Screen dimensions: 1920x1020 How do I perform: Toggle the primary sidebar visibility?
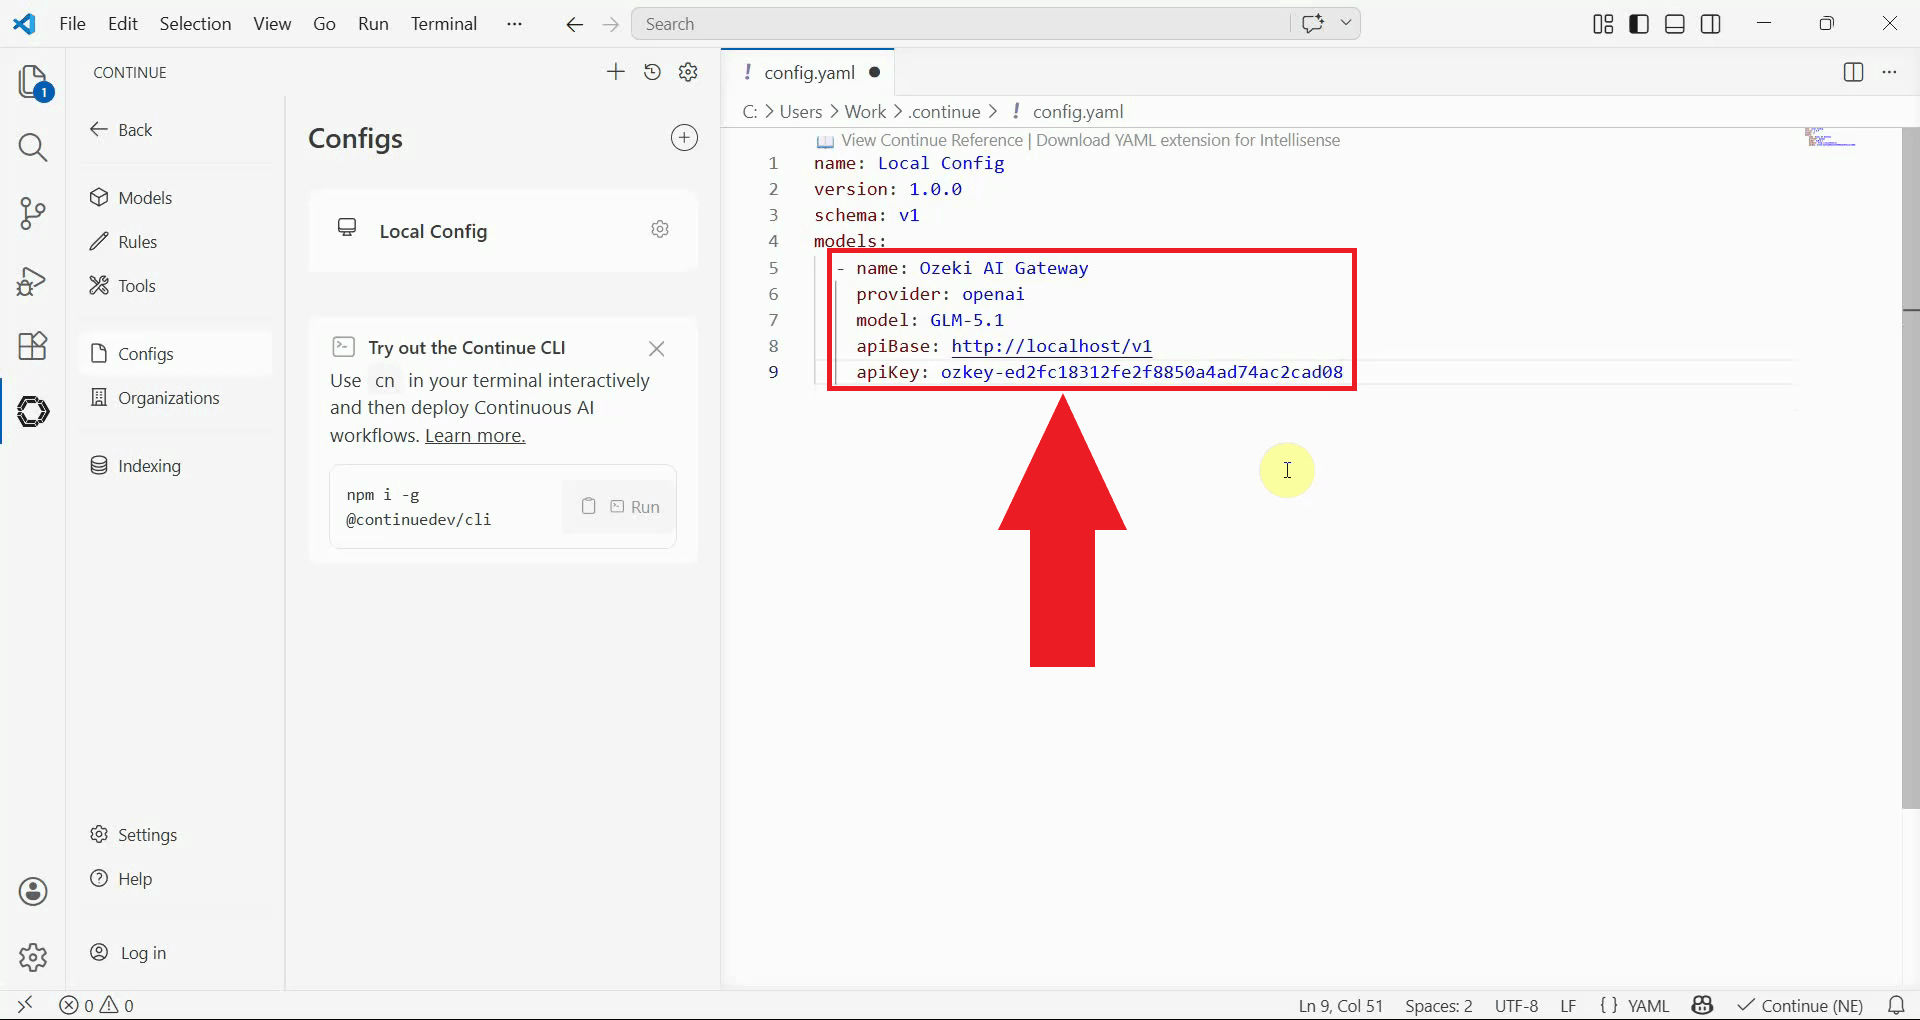click(1638, 23)
